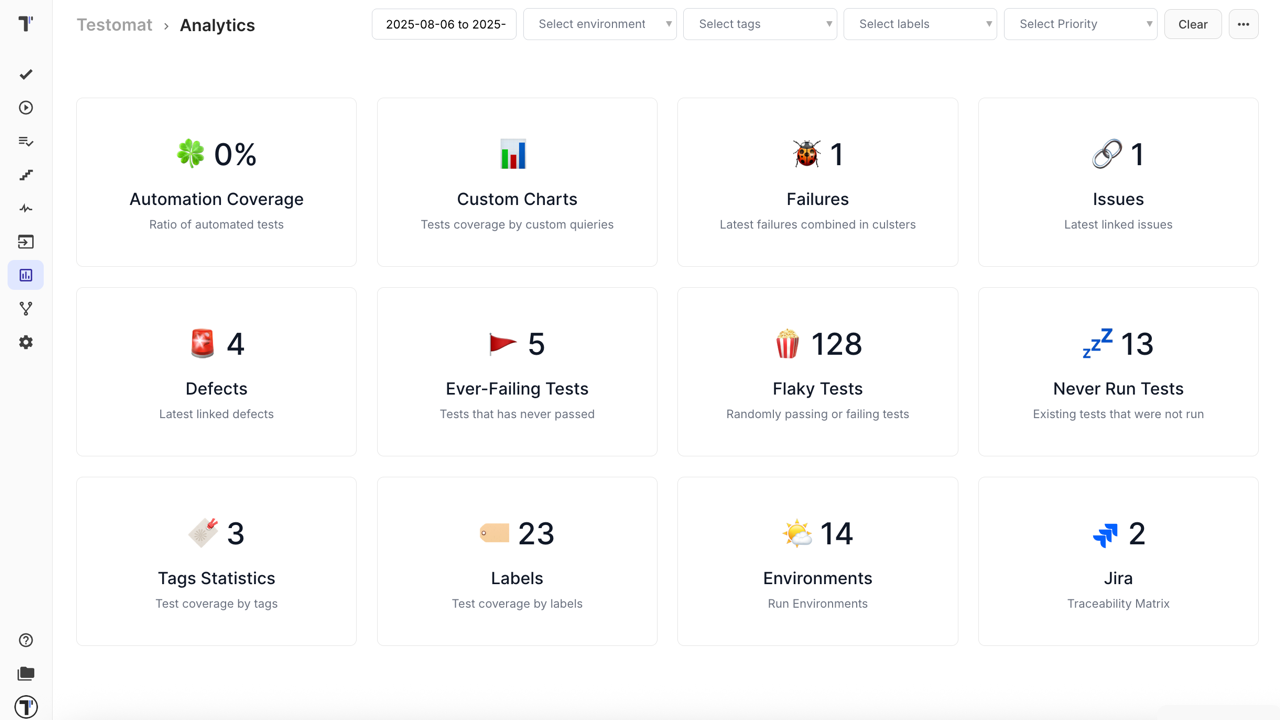Open the date range picker field
Viewport: 1280px width, 720px height.
(444, 24)
